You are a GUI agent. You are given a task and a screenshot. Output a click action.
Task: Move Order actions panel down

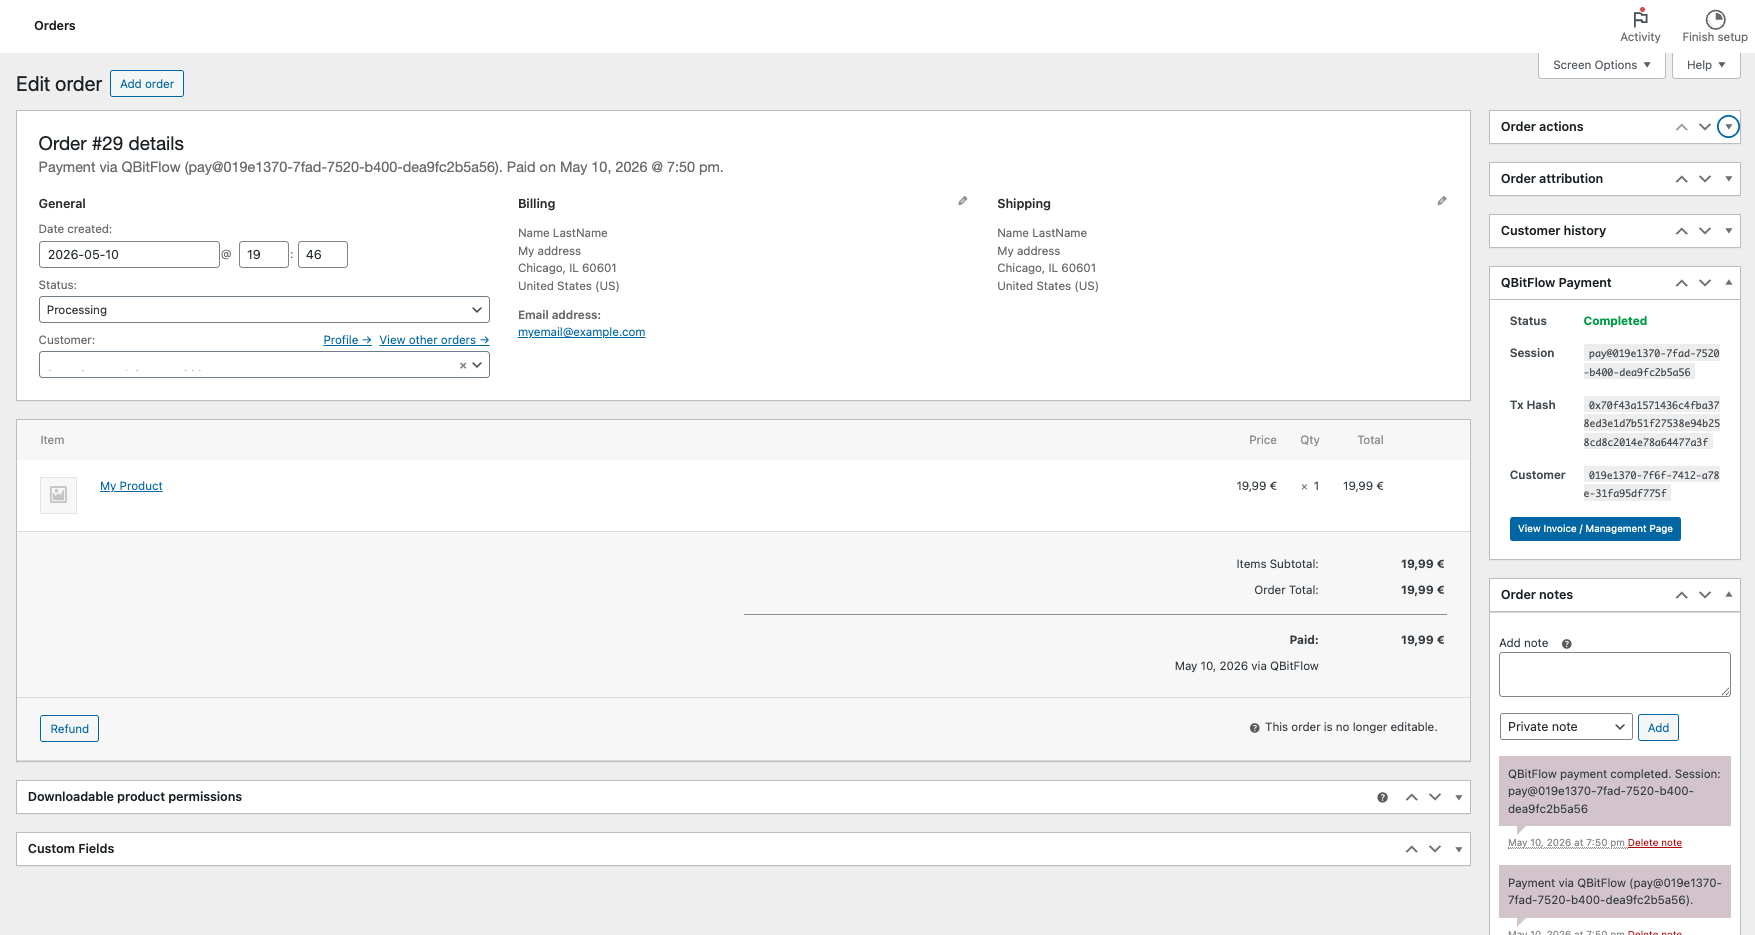(1705, 127)
